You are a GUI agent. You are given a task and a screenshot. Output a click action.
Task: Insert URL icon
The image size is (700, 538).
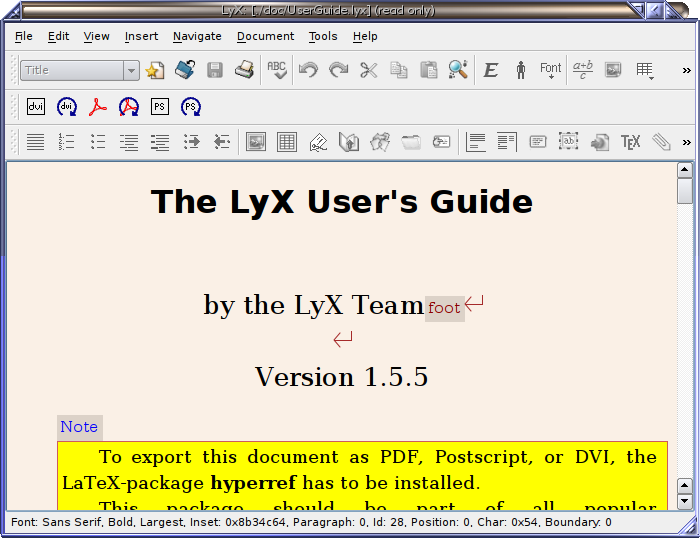point(600,142)
